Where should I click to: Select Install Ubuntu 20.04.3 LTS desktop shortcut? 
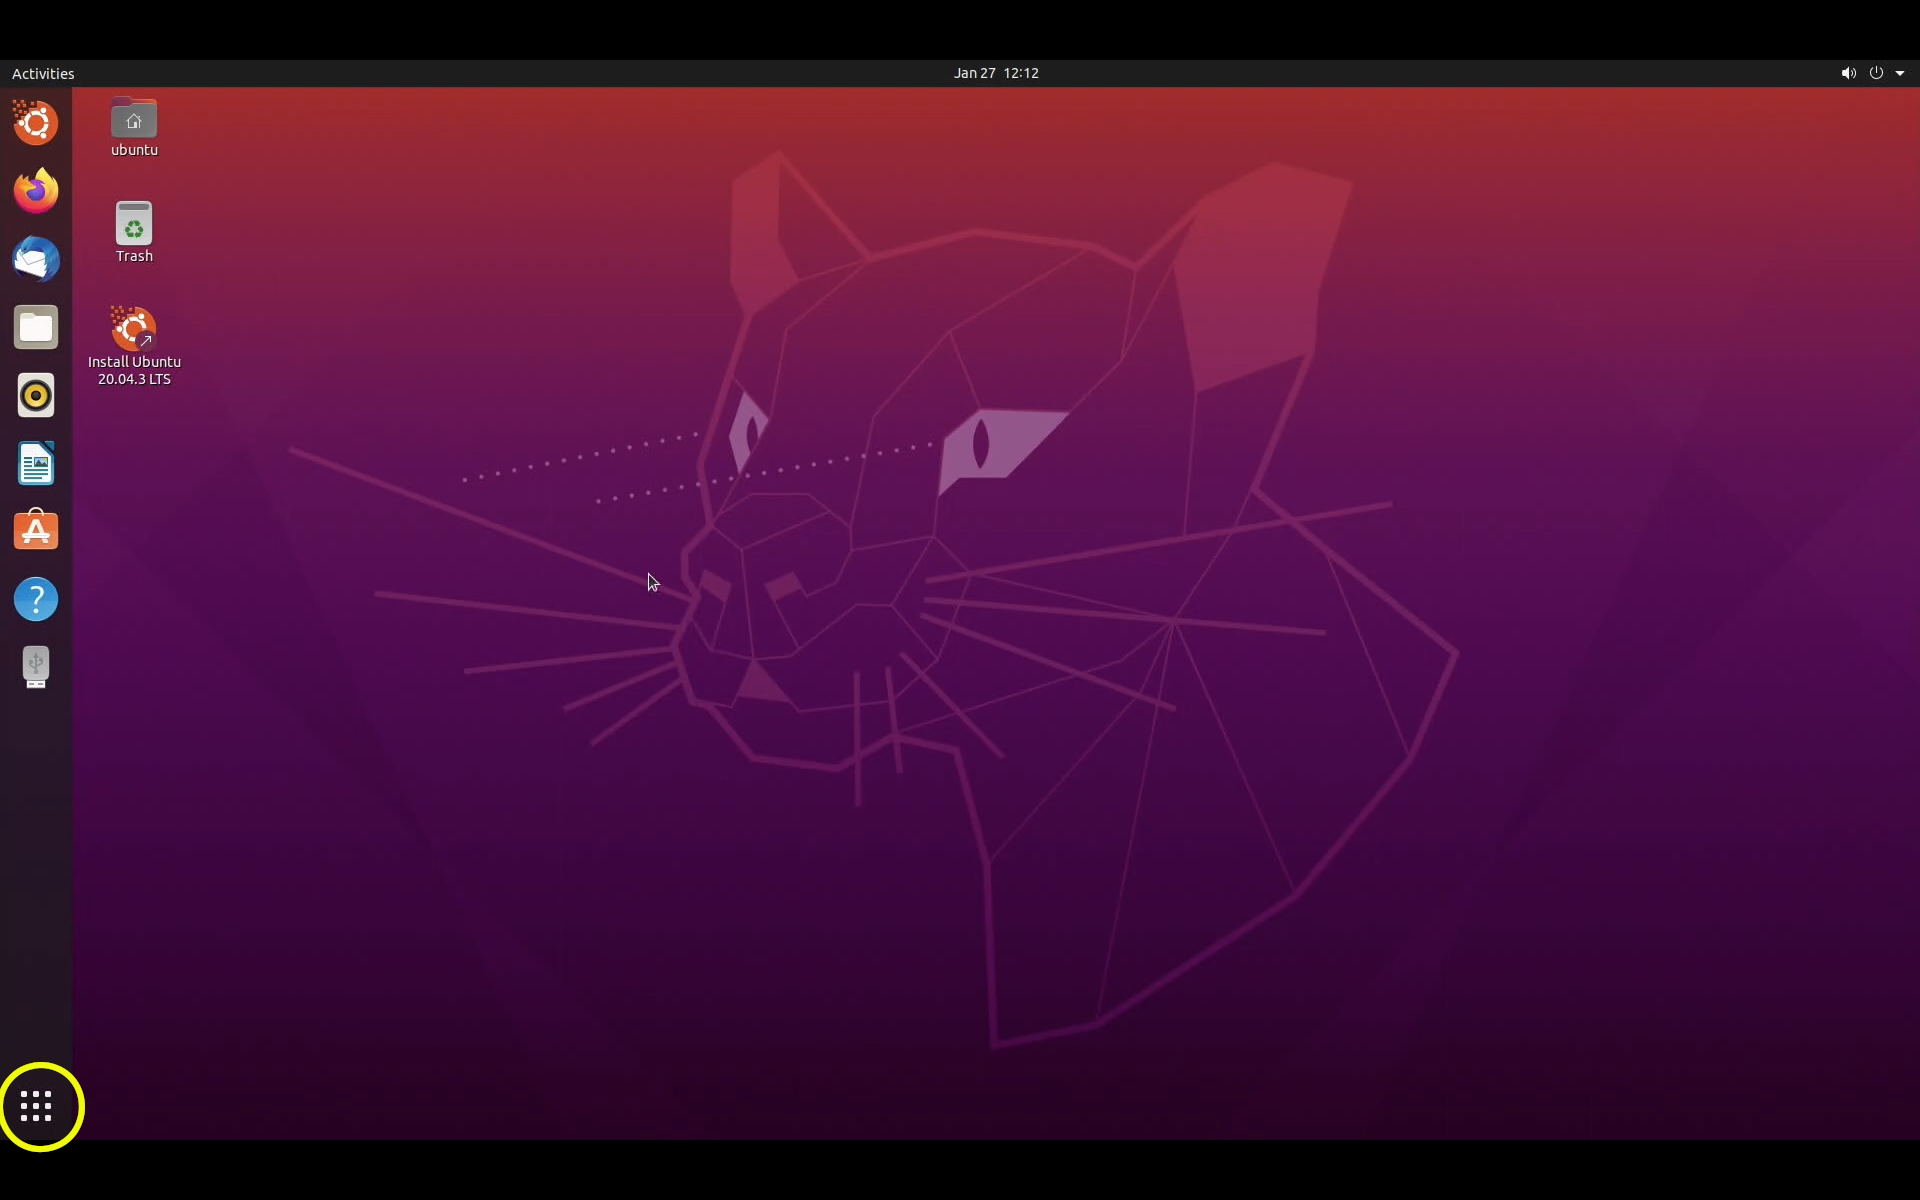click(134, 346)
